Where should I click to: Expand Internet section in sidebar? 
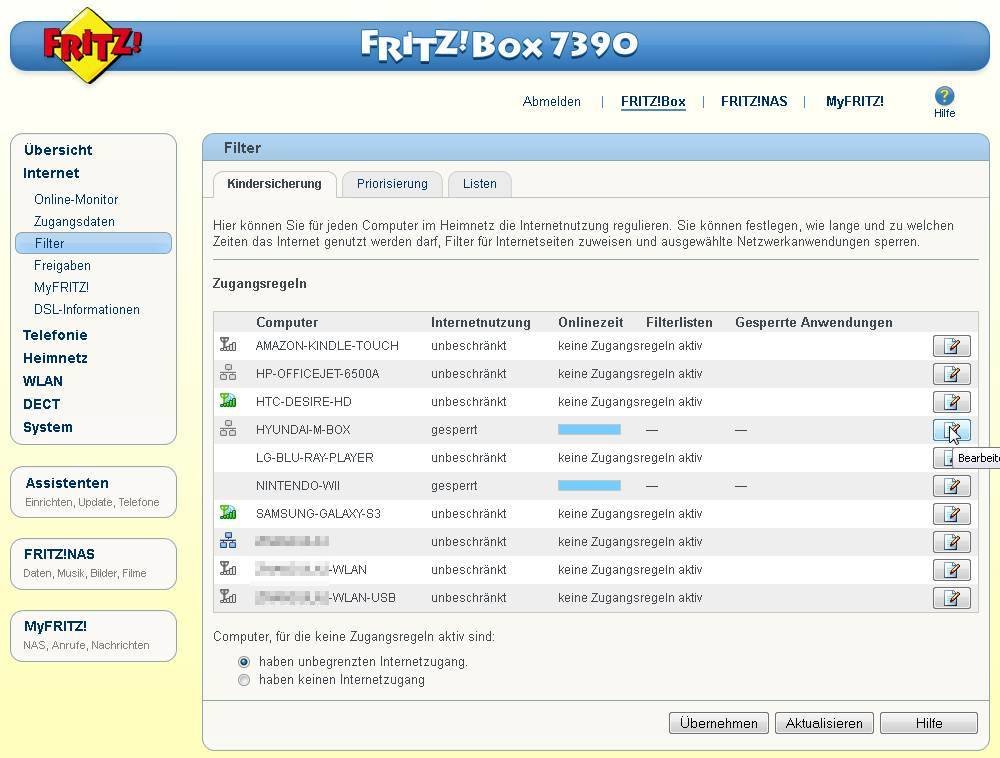coord(51,173)
